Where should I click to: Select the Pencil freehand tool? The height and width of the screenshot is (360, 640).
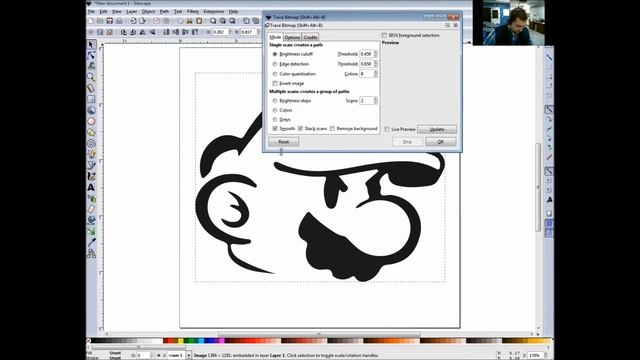pyautogui.click(x=91, y=154)
